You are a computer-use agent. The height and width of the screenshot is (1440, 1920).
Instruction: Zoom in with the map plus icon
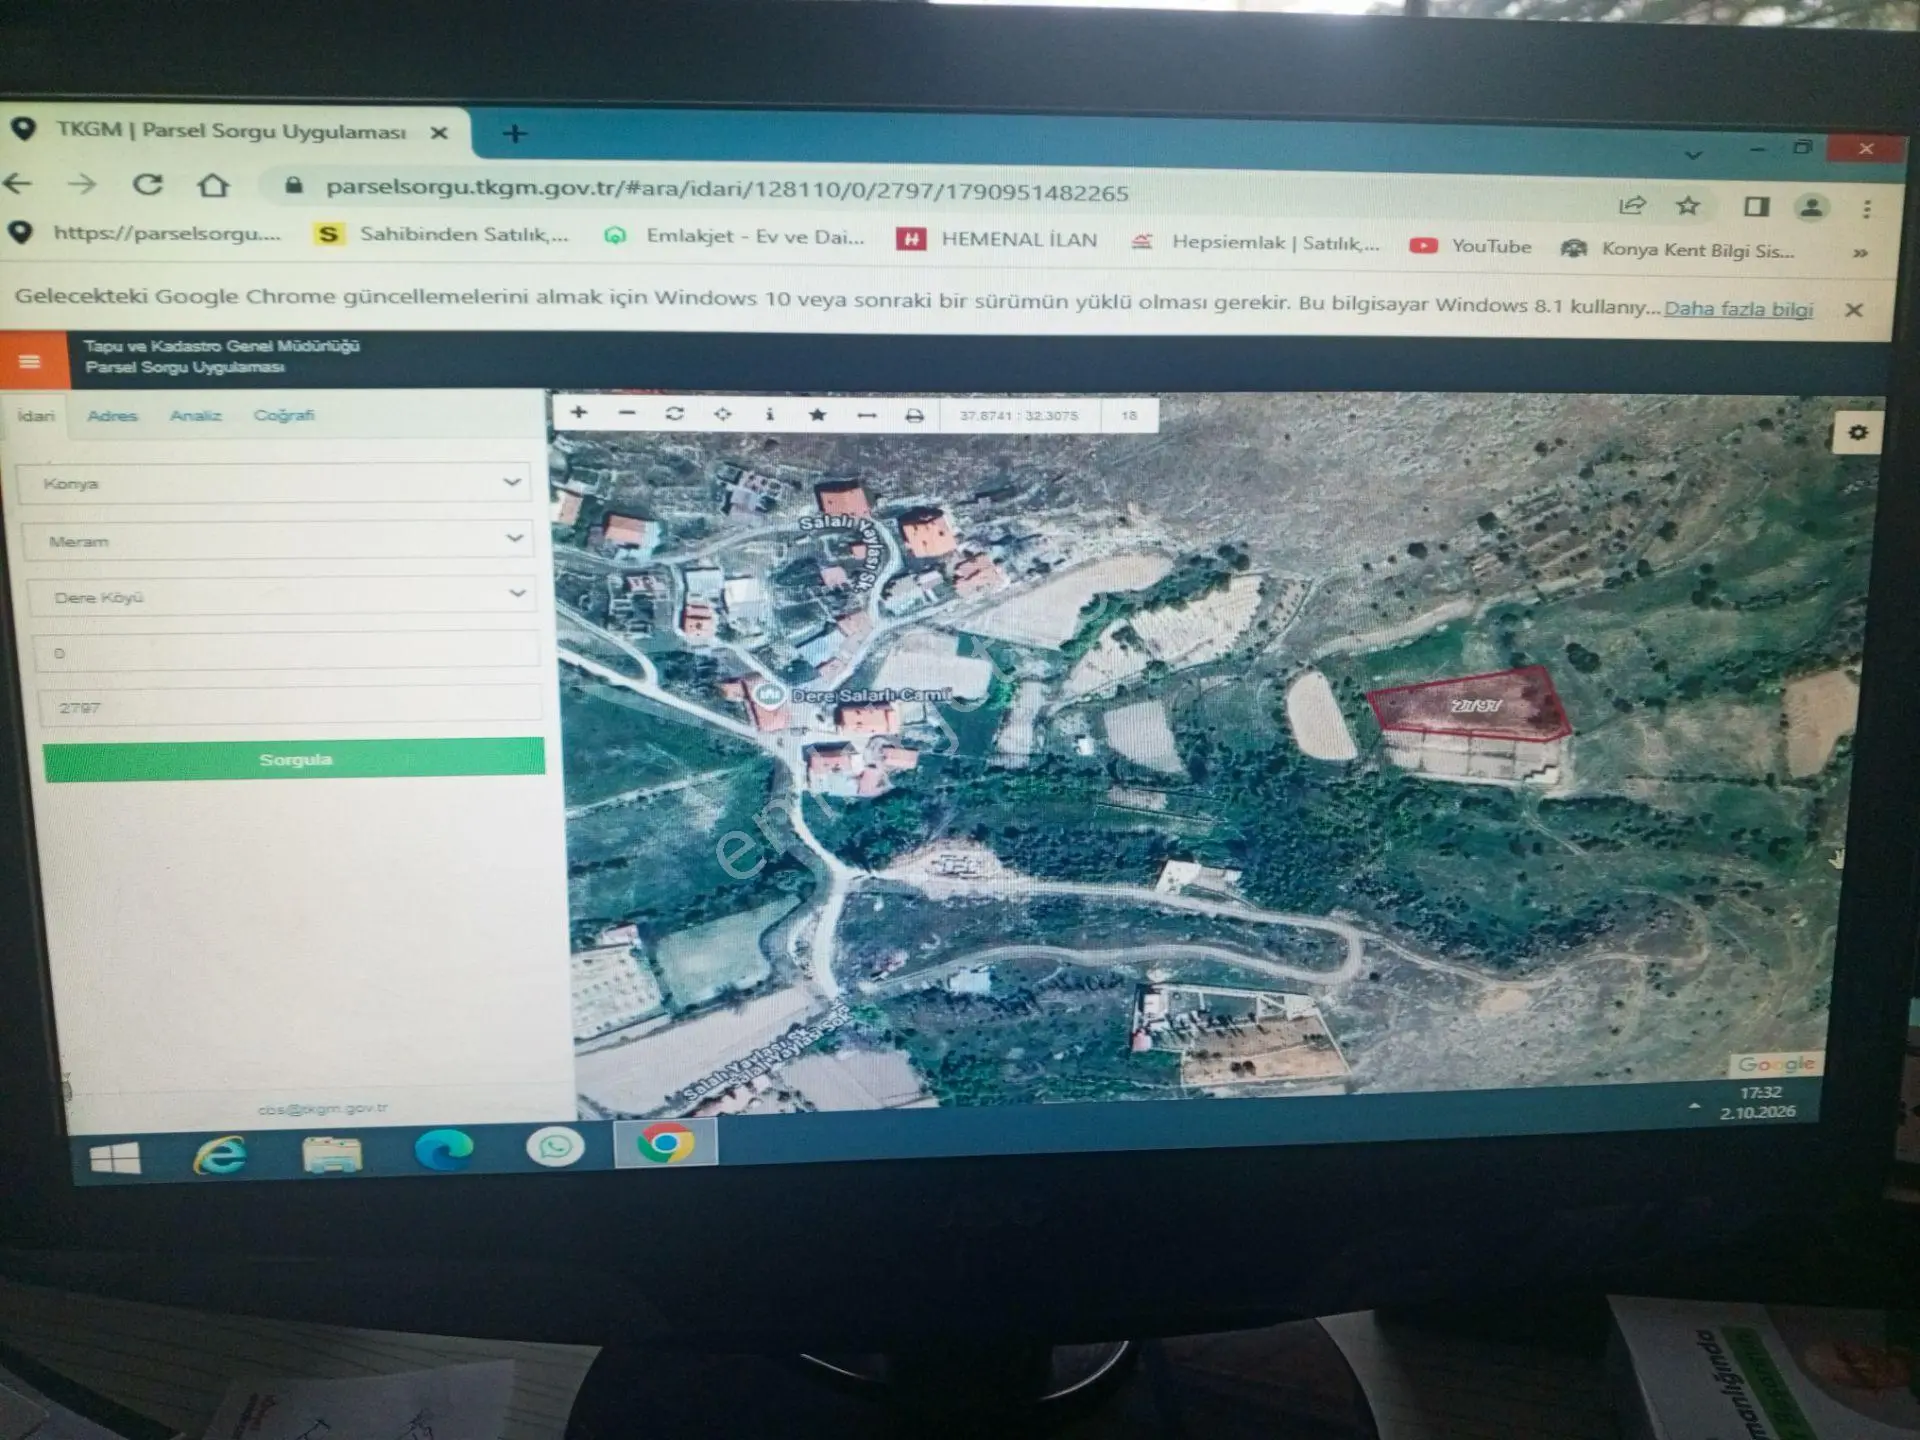(578, 412)
